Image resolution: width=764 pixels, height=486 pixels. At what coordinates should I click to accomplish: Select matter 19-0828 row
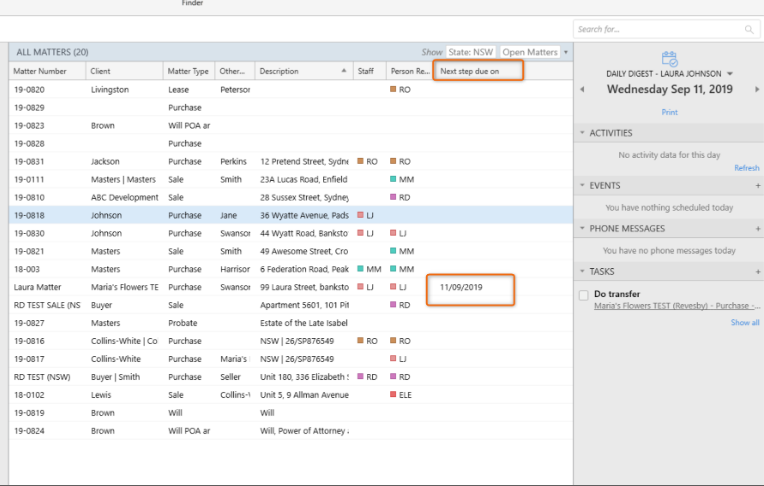tap(290, 144)
